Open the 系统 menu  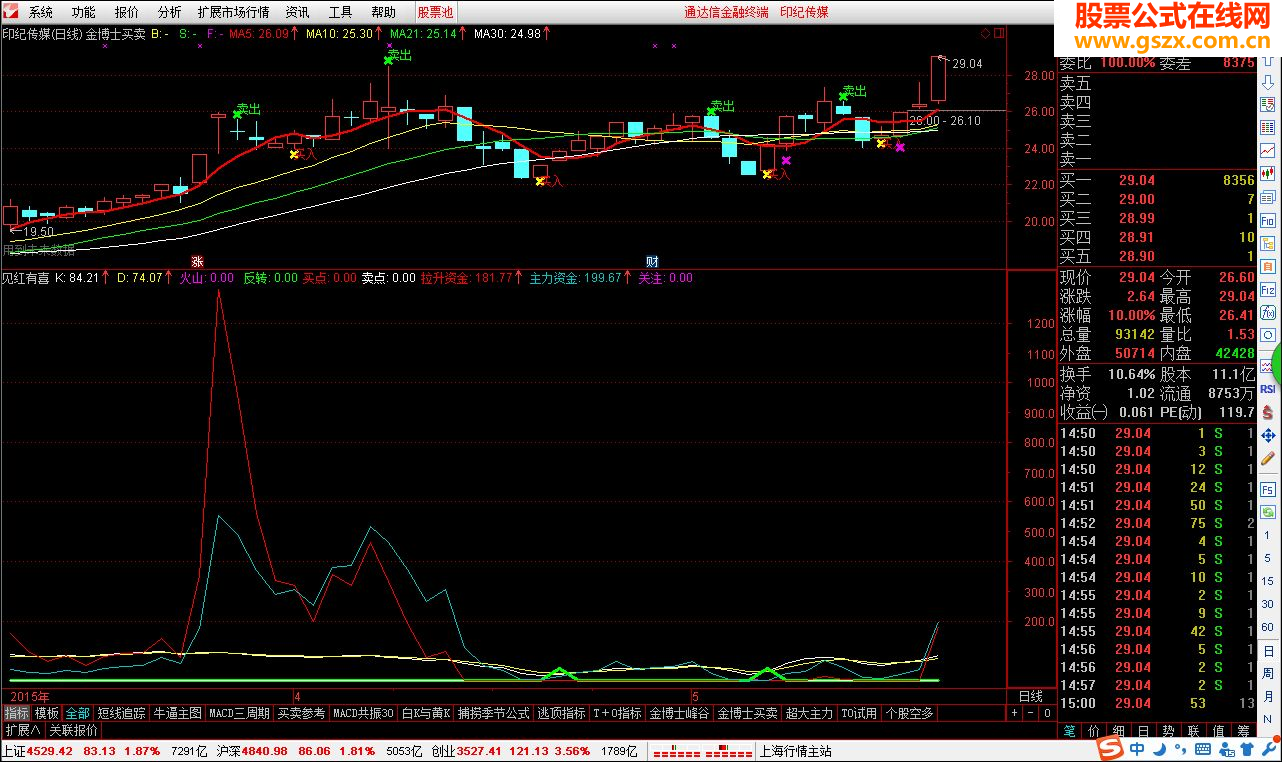point(41,12)
